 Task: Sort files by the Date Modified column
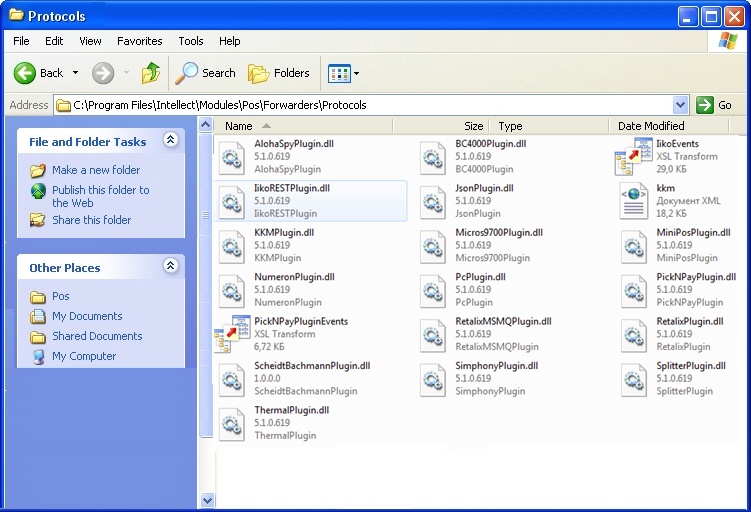651,126
